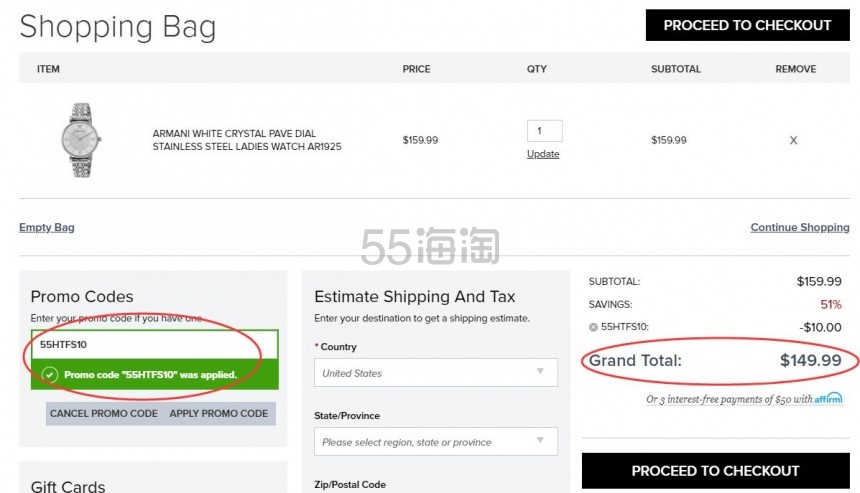Click the top Proceed to Checkout button

747,25
